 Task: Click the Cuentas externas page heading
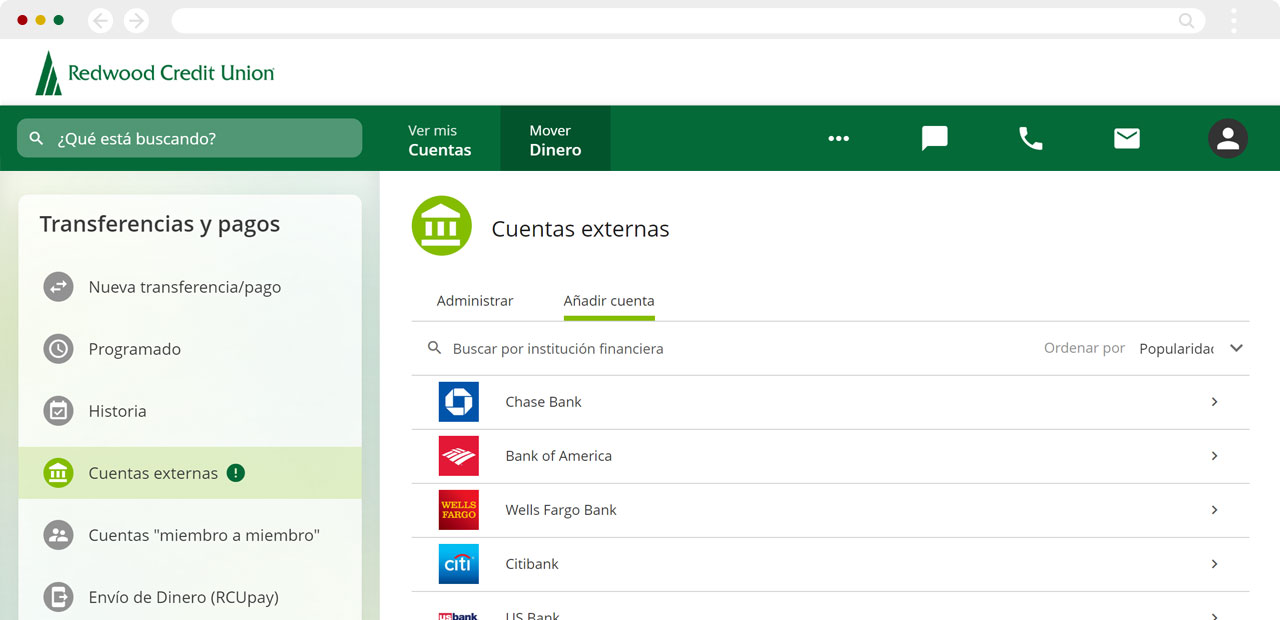pos(580,229)
